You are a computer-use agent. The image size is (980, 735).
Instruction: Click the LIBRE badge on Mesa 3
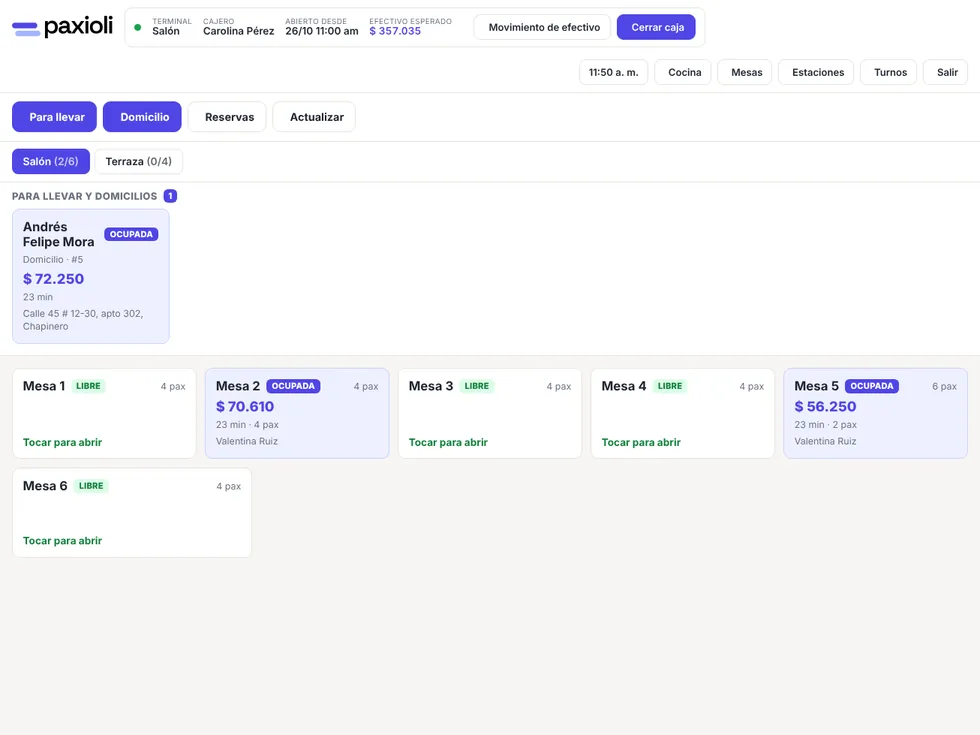click(x=477, y=386)
